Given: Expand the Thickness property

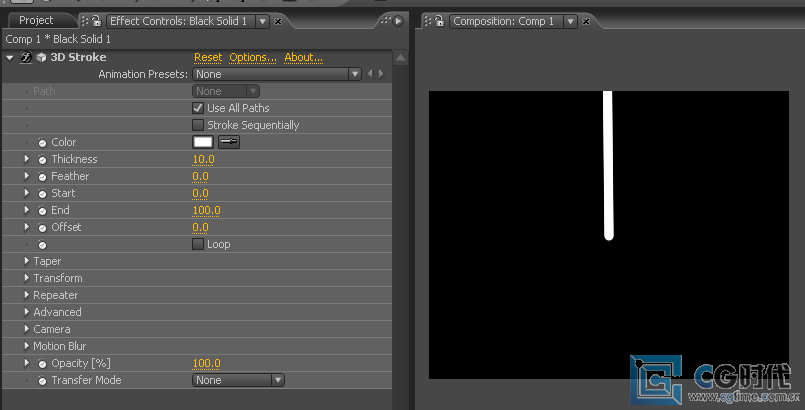Looking at the screenshot, I should 27,159.
